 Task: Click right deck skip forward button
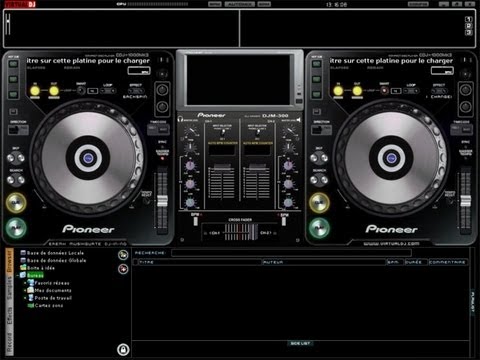(324, 158)
